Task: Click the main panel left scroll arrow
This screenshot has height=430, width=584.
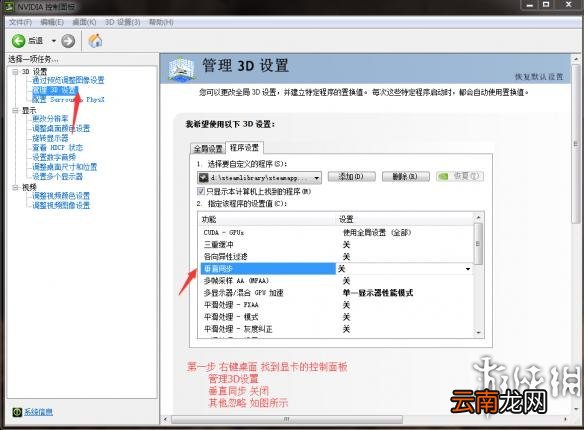Action: click(165, 419)
